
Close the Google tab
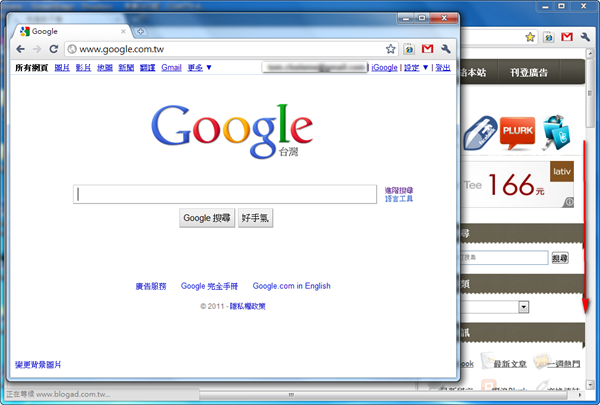pos(123,31)
